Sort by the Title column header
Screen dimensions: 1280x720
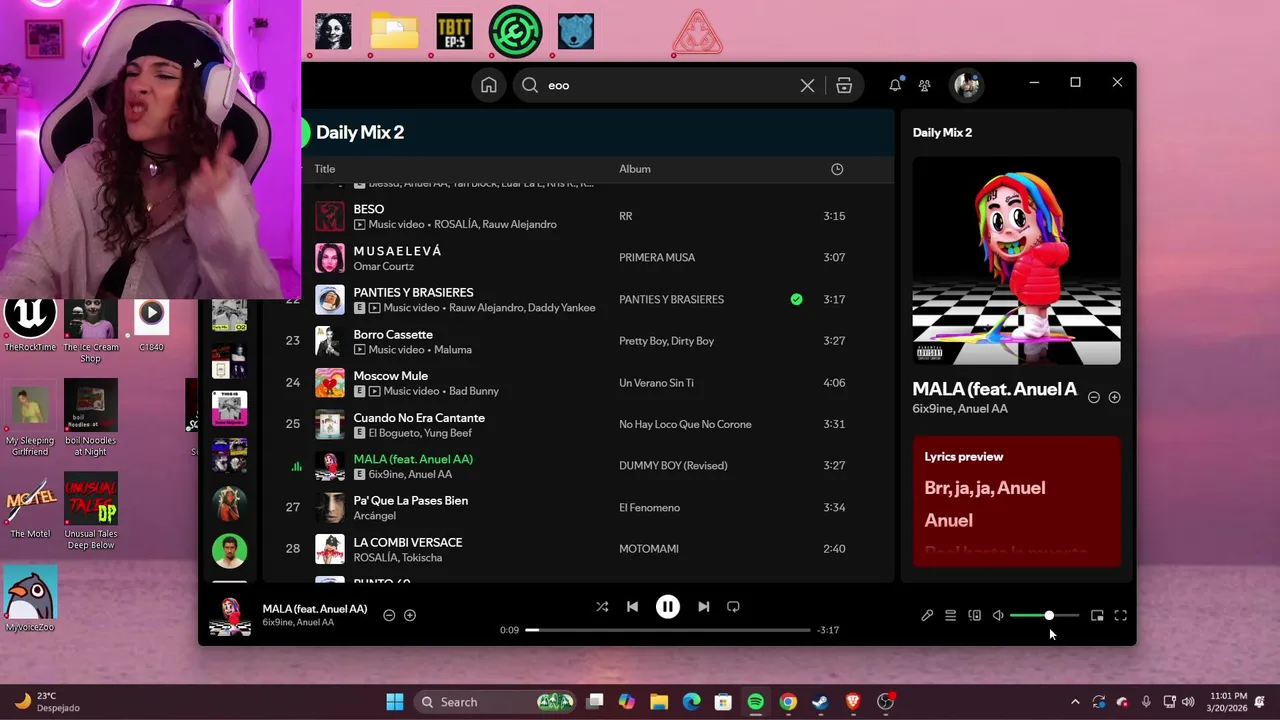(x=325, y=169)
